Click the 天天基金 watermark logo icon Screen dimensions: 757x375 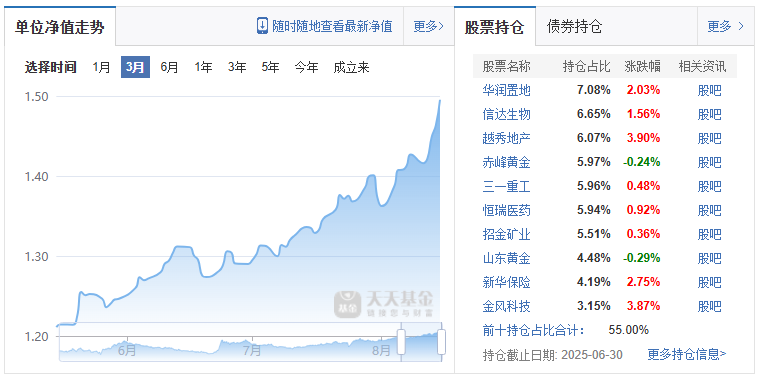coord(347,304)
